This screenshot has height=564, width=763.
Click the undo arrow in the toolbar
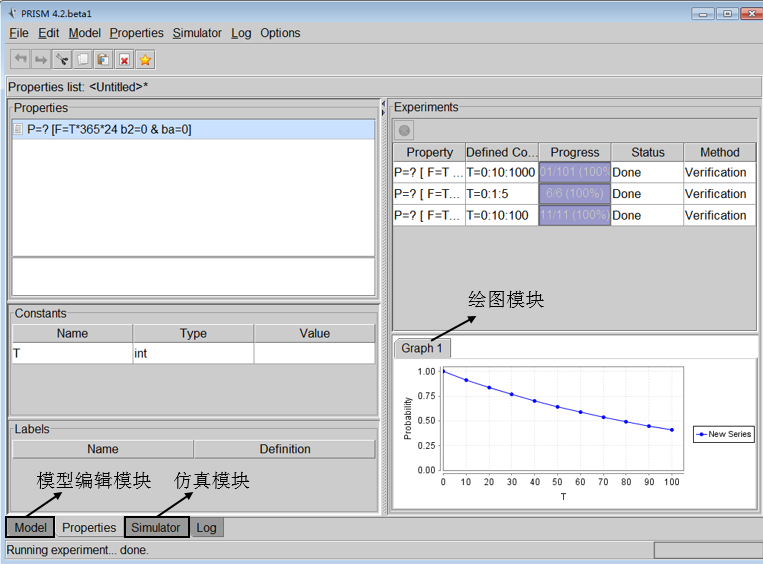(20, 60)
